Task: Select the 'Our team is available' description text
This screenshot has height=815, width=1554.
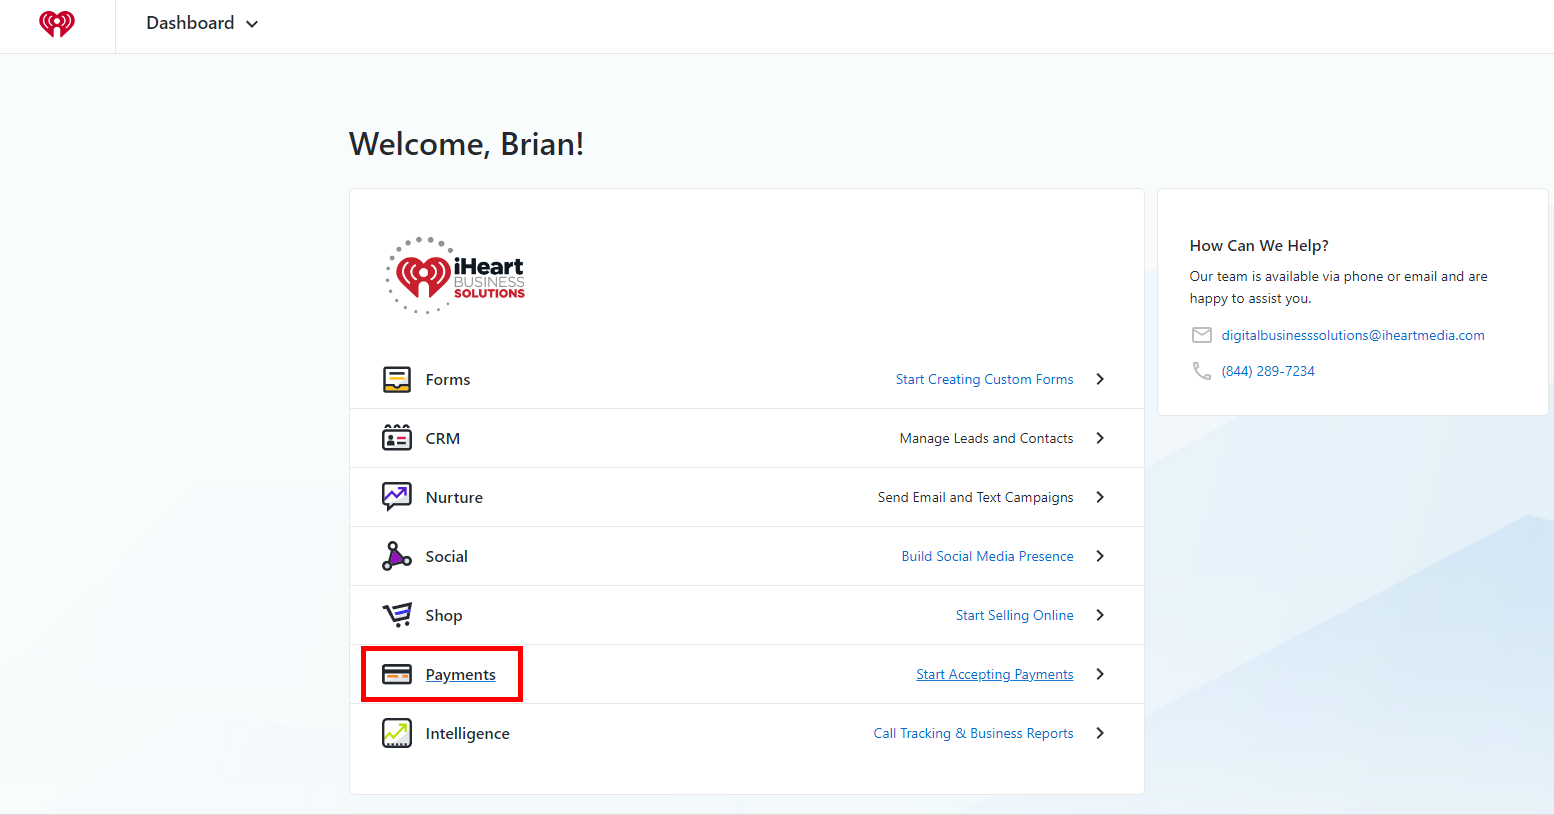Action: pos(1338,287)
